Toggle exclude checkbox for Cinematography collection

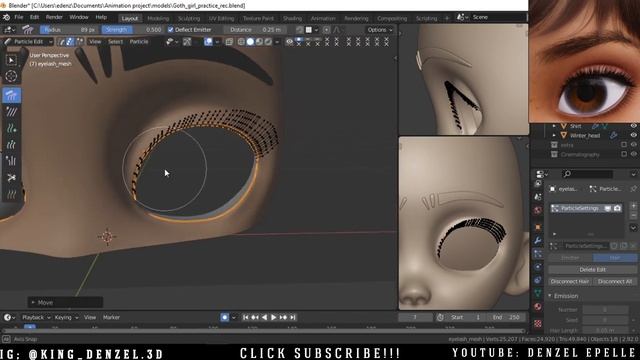pos(624,154)
